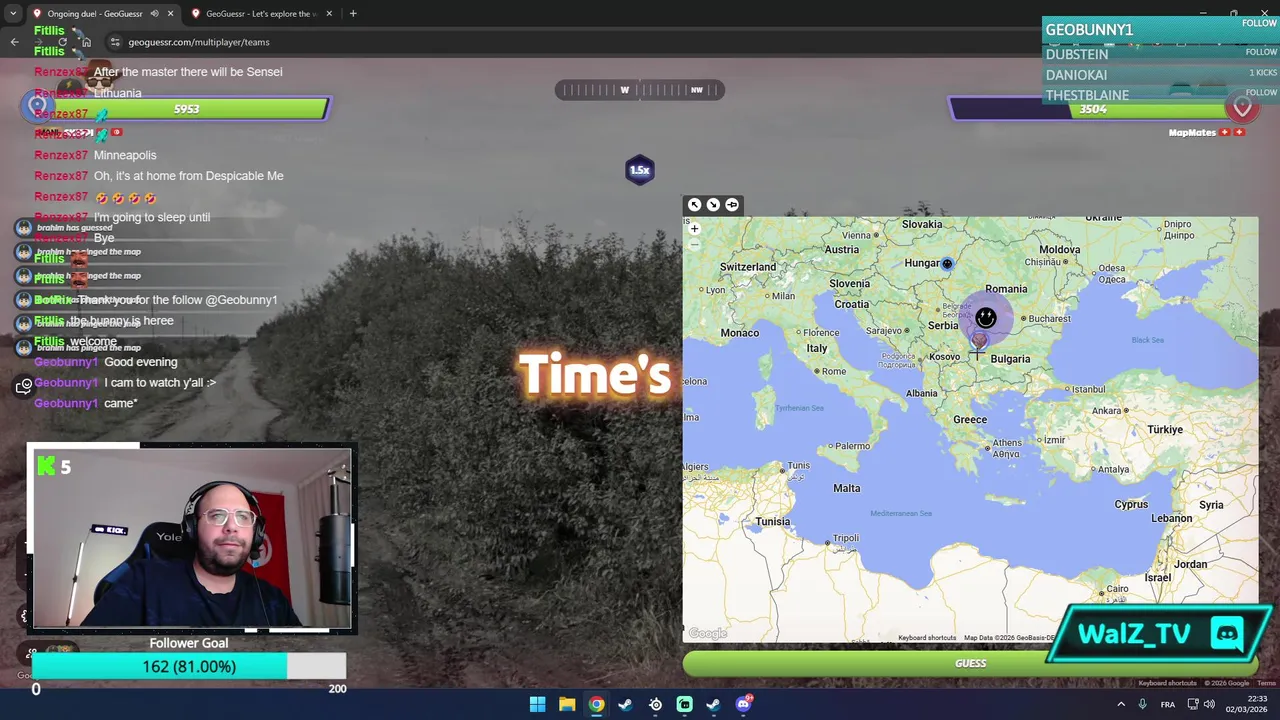This screenshot has height=720, width=1280.
Task: Submit the location with the GUESS button
Action: coord(970,663)
